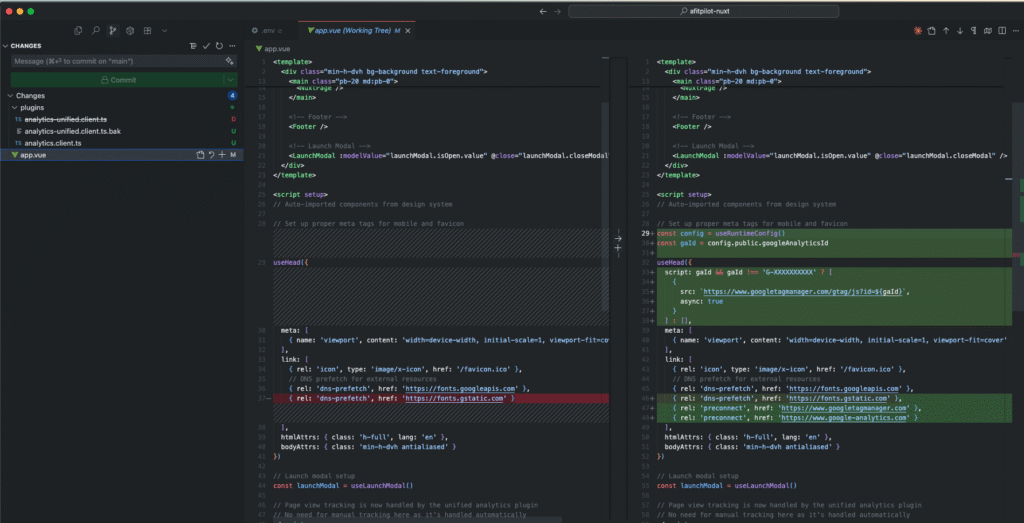Open the Extensions view icon
The width and height of the screenshot is (1024, 523).
[146, 32]
